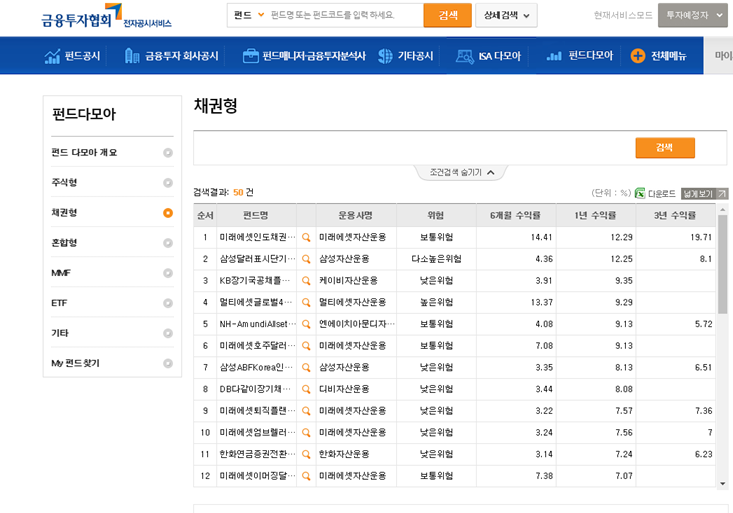Click 위험 column header
This screenshot has height=513, width=733.
[x=436, y=216]
